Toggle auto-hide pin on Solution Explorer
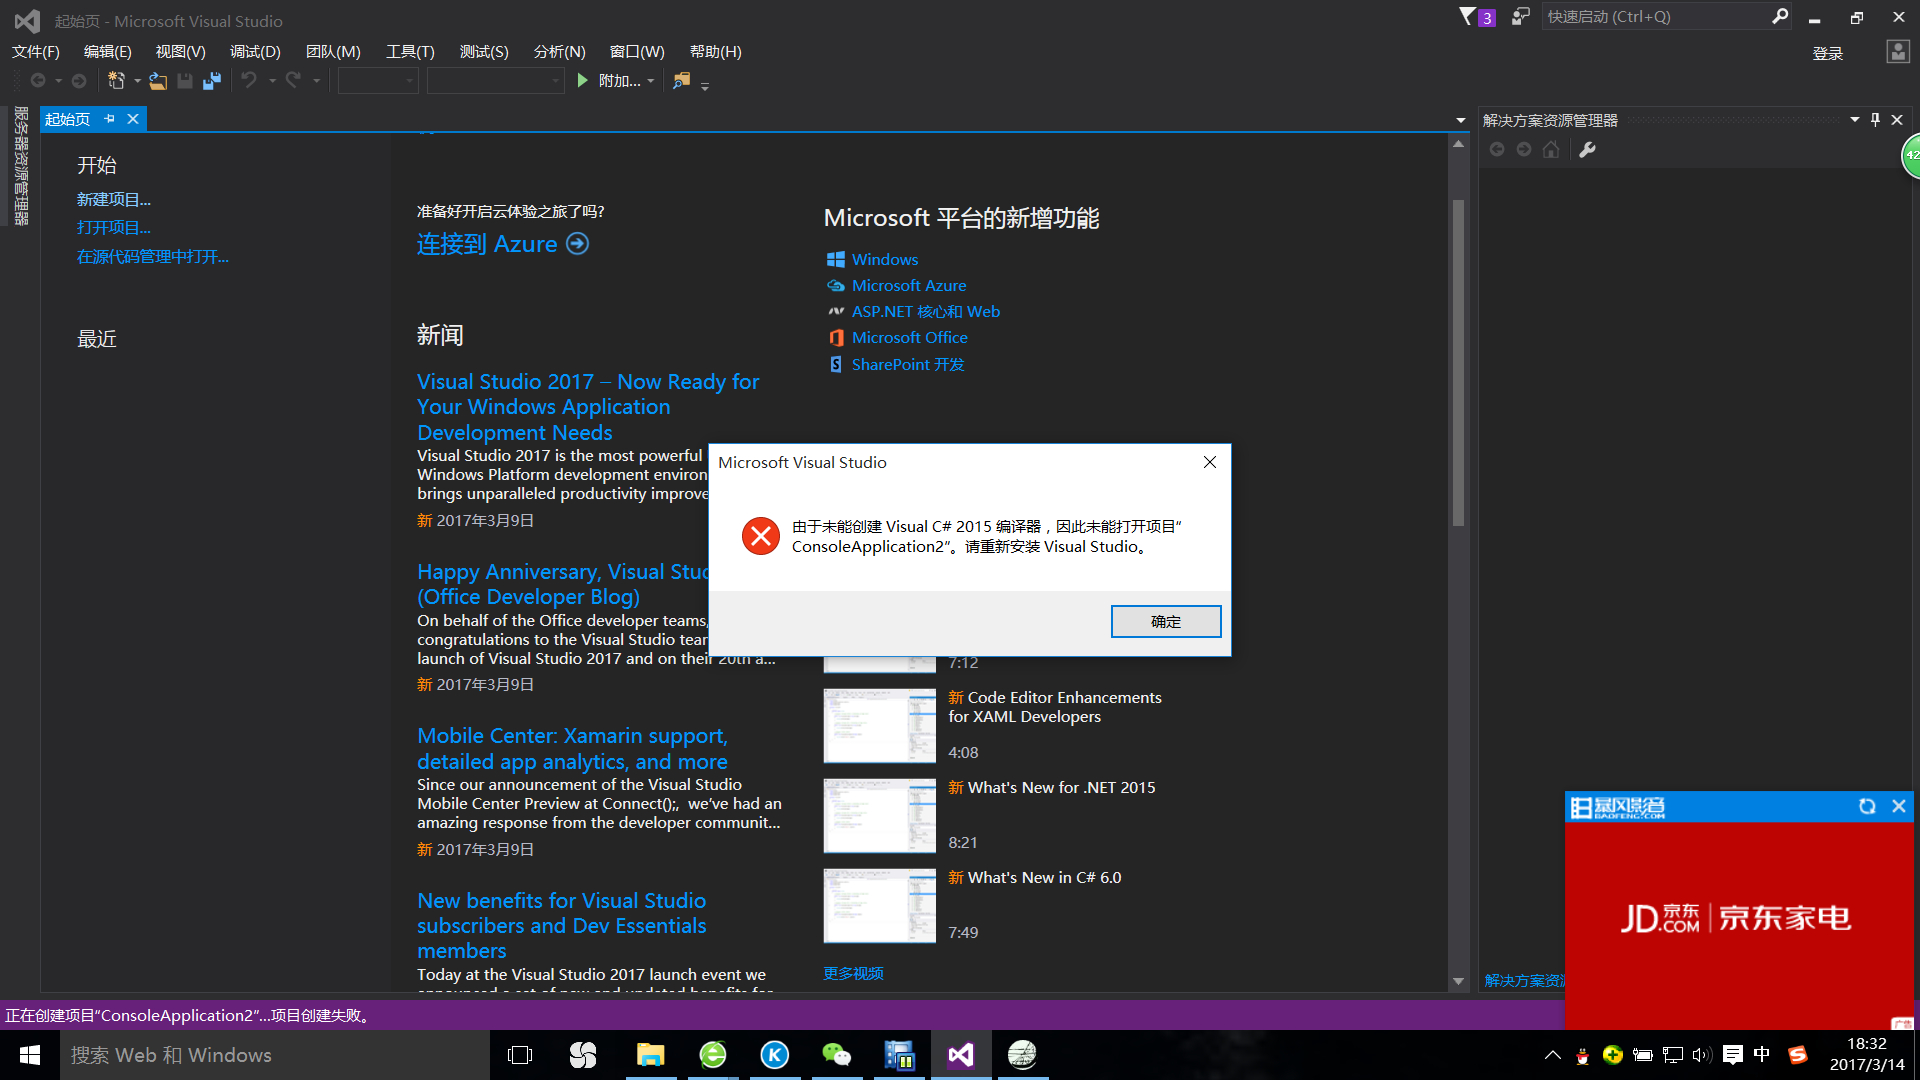Viewport: 1920px width, 1080px height. tap(1875, 120)
